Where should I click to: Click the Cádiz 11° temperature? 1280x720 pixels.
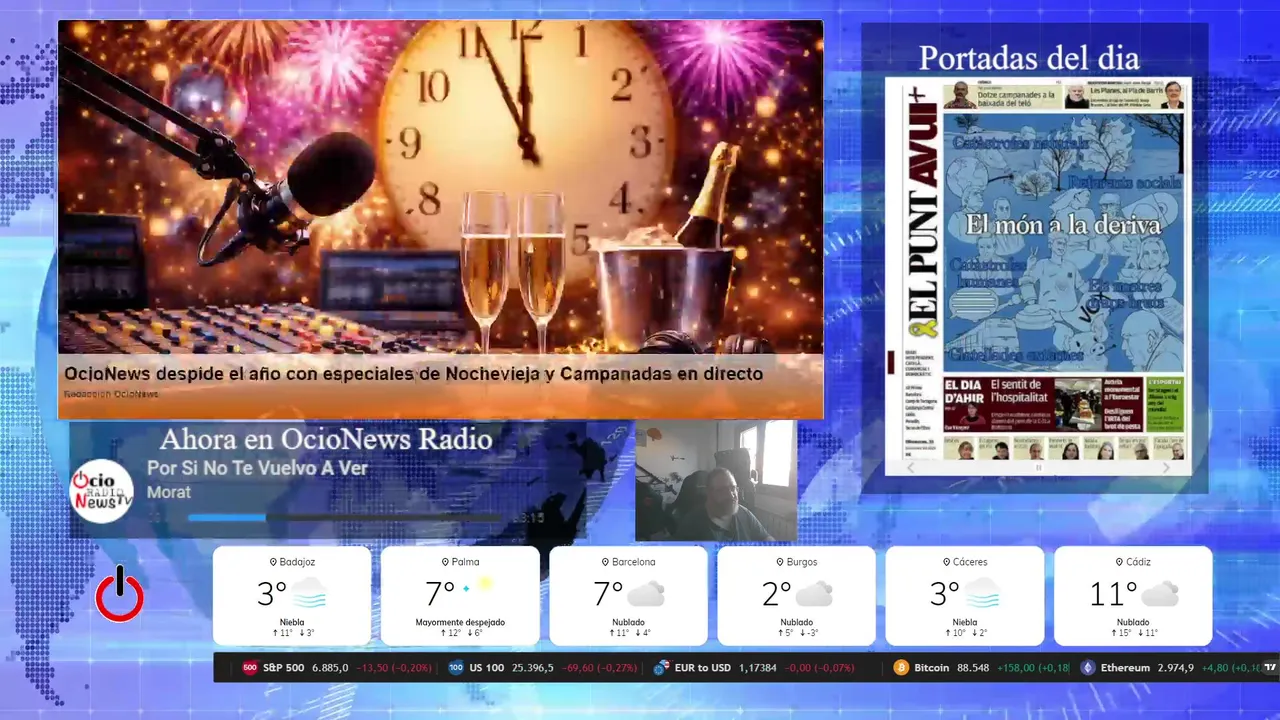tap(1113, 594)
